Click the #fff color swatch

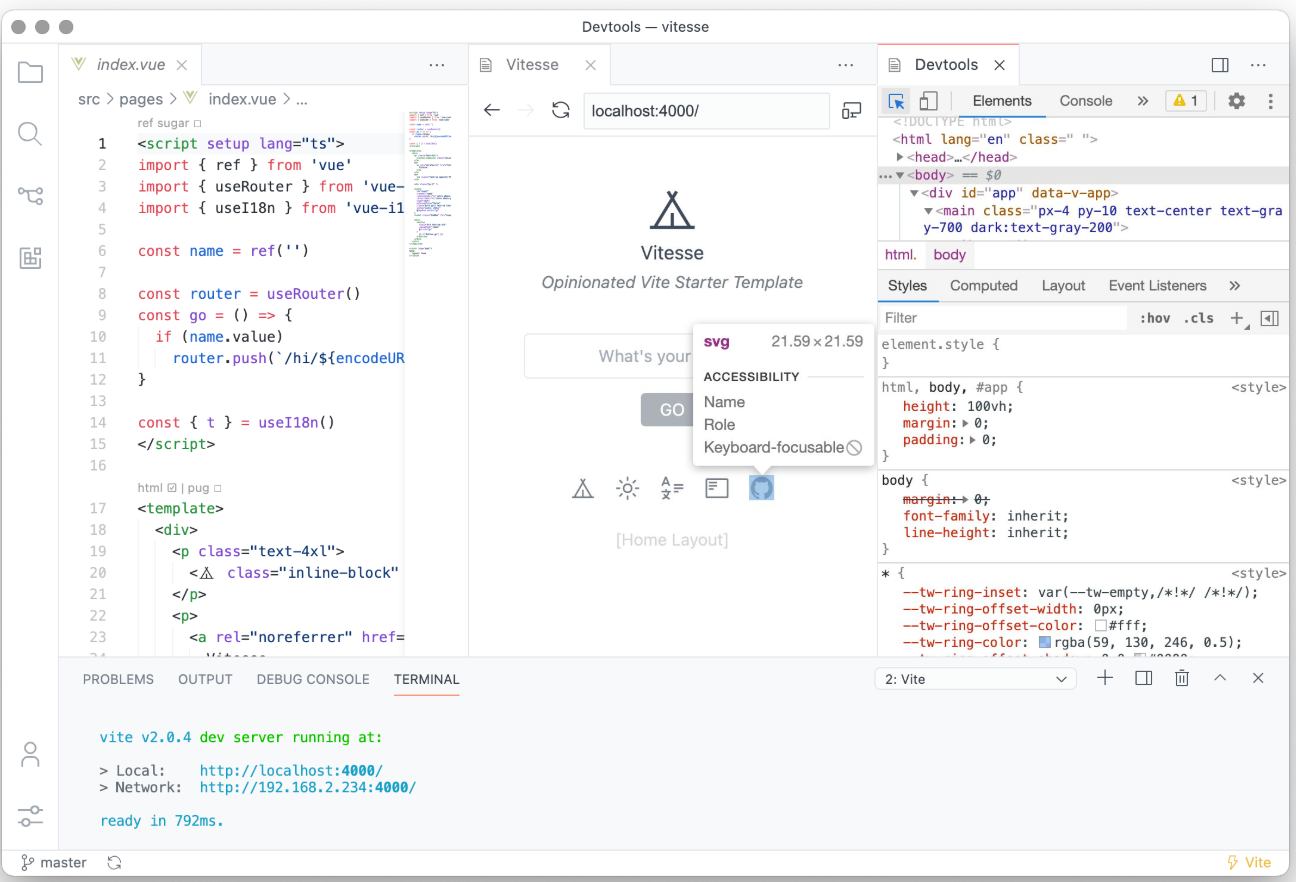coord(1100,626)
